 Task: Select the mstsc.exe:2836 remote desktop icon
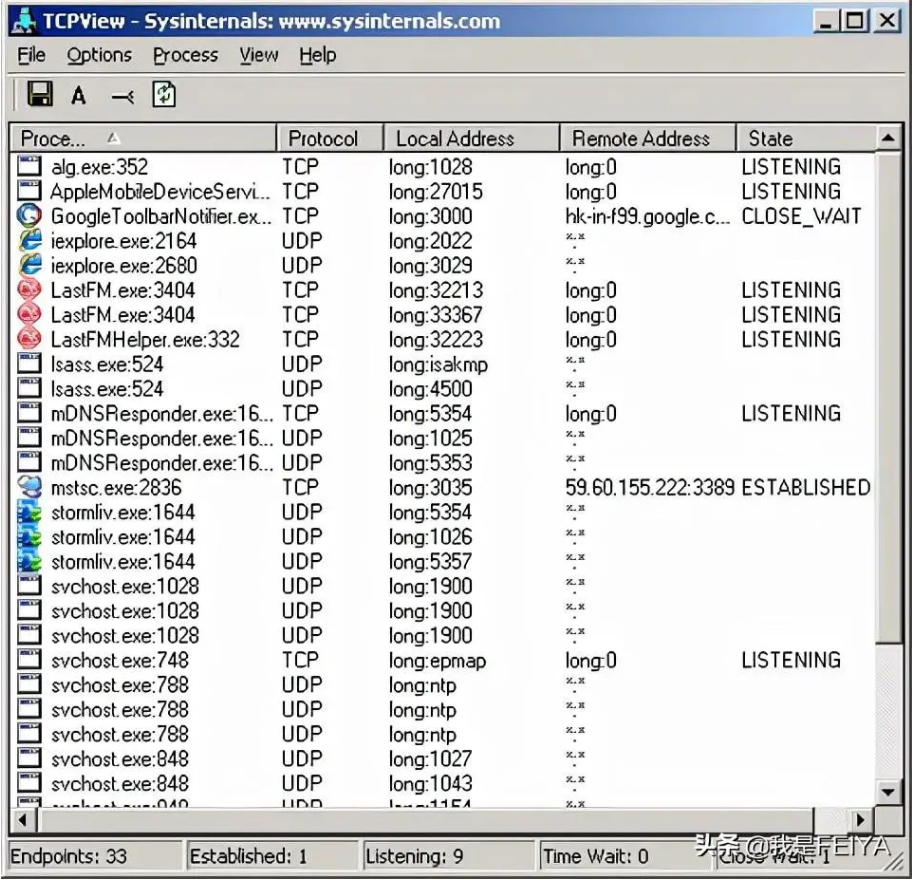pyautogui.click(x=31, y=488)
